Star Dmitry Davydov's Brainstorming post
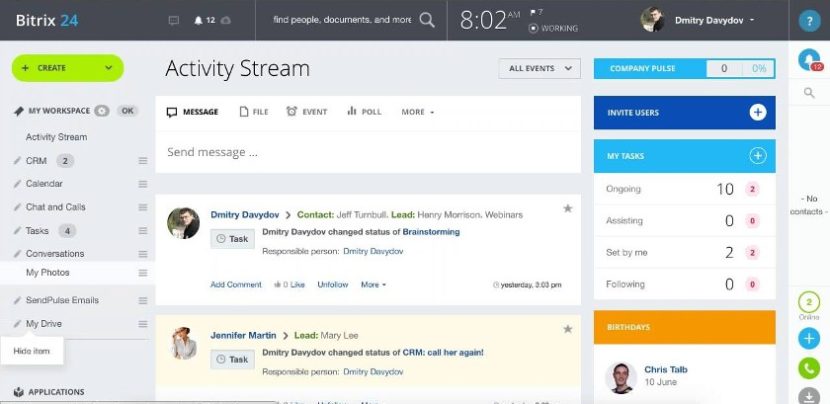The width and height of the screenshot is (830, 404). pyautogui.click(x=567, y=208)
